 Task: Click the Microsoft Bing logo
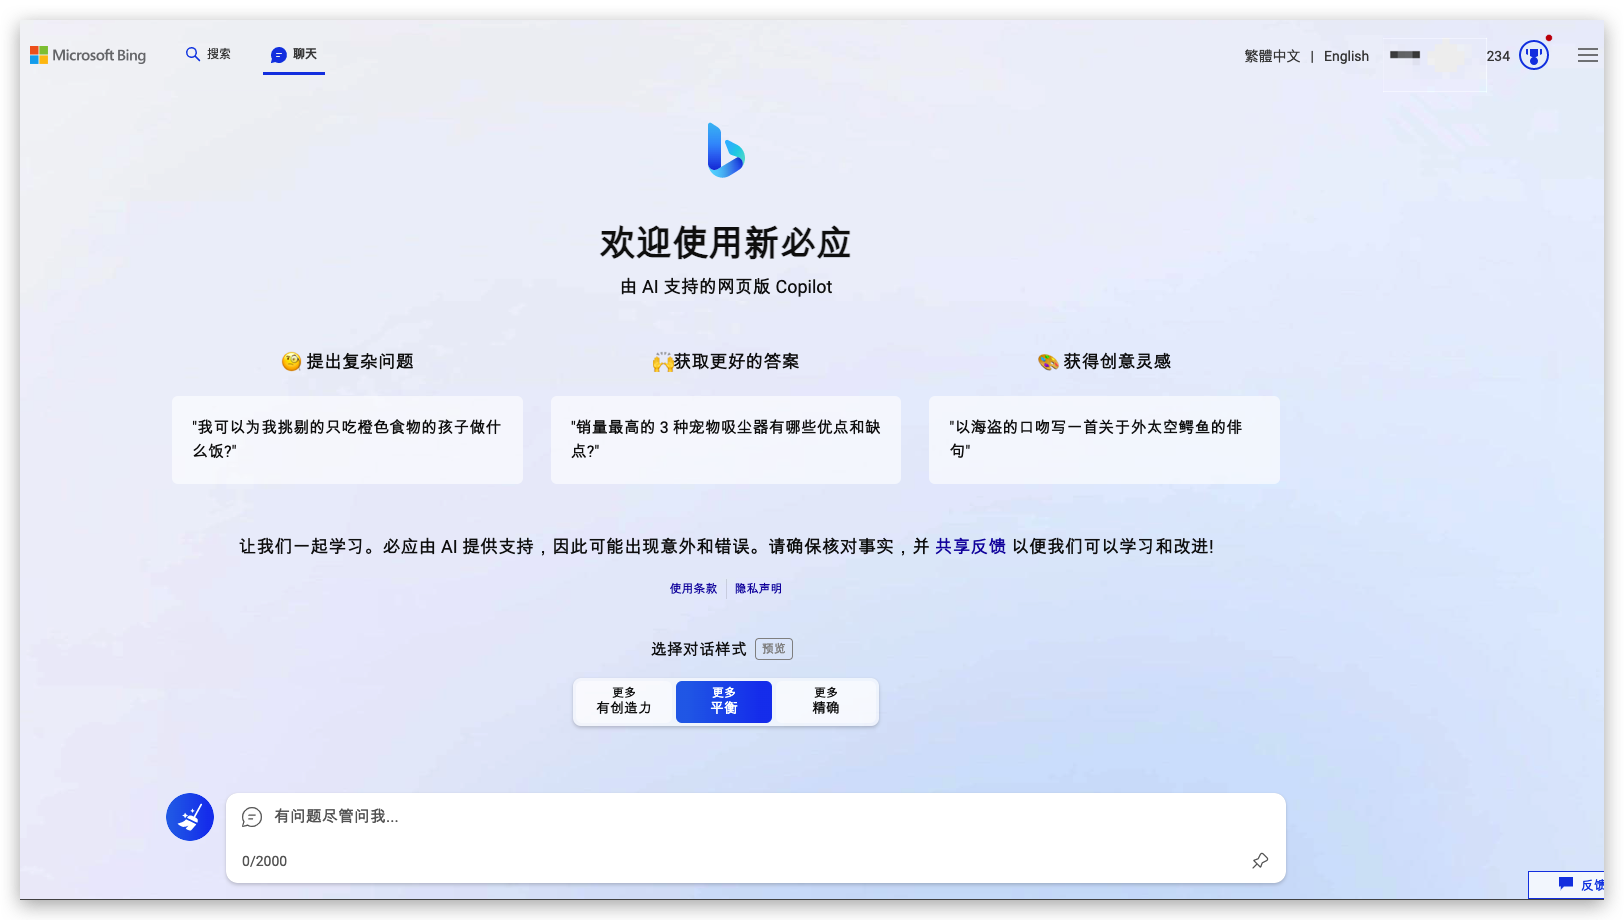coord(88,55)
